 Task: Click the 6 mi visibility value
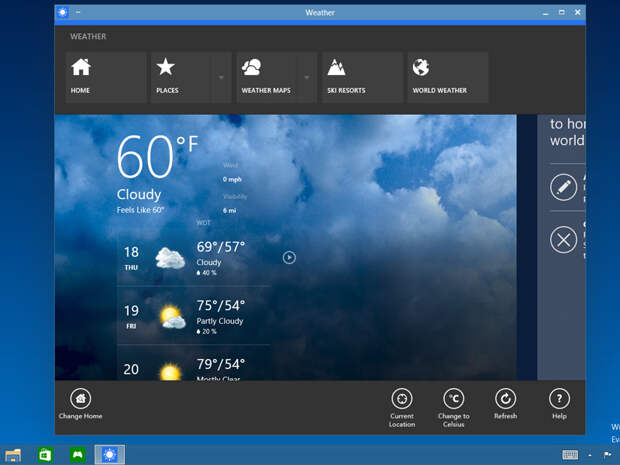(229, 211)
